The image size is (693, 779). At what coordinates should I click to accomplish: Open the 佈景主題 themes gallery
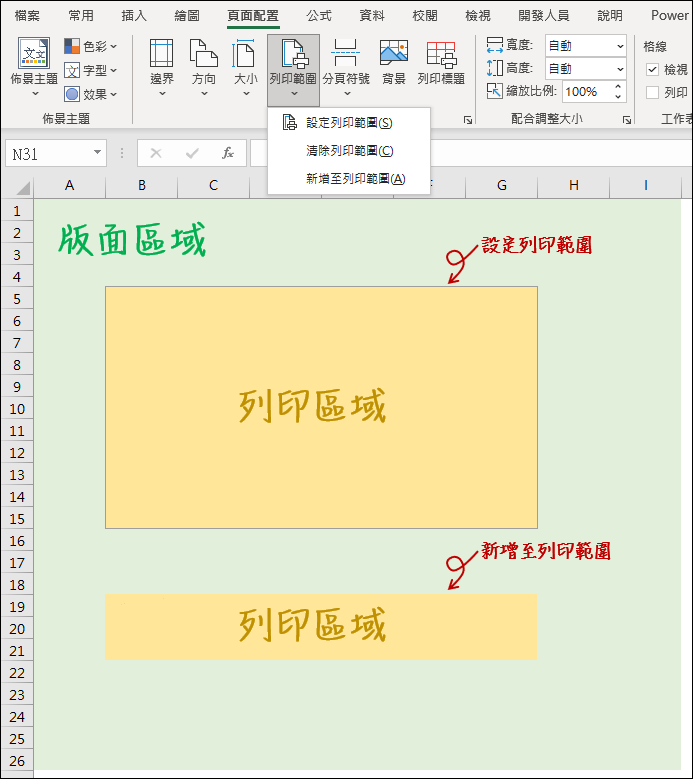coord(34,67)
